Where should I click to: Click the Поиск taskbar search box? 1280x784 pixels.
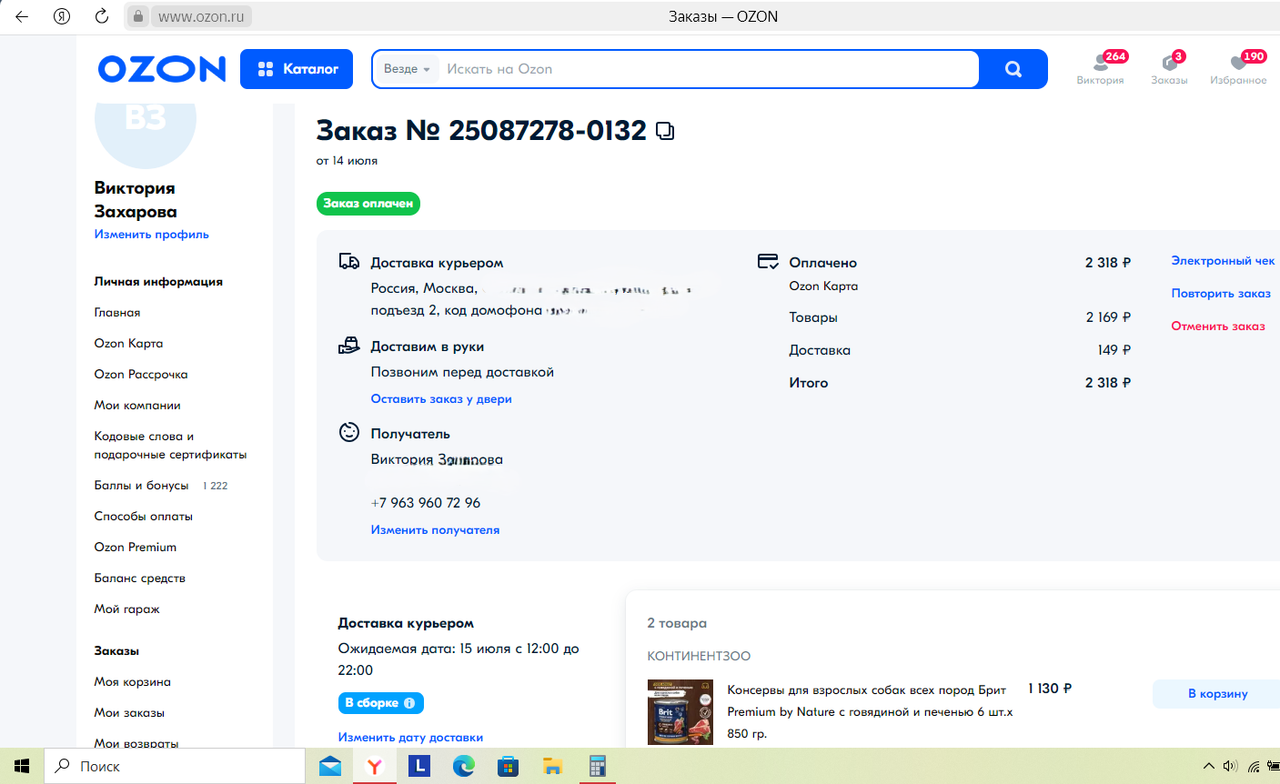[x=175, y=766]
